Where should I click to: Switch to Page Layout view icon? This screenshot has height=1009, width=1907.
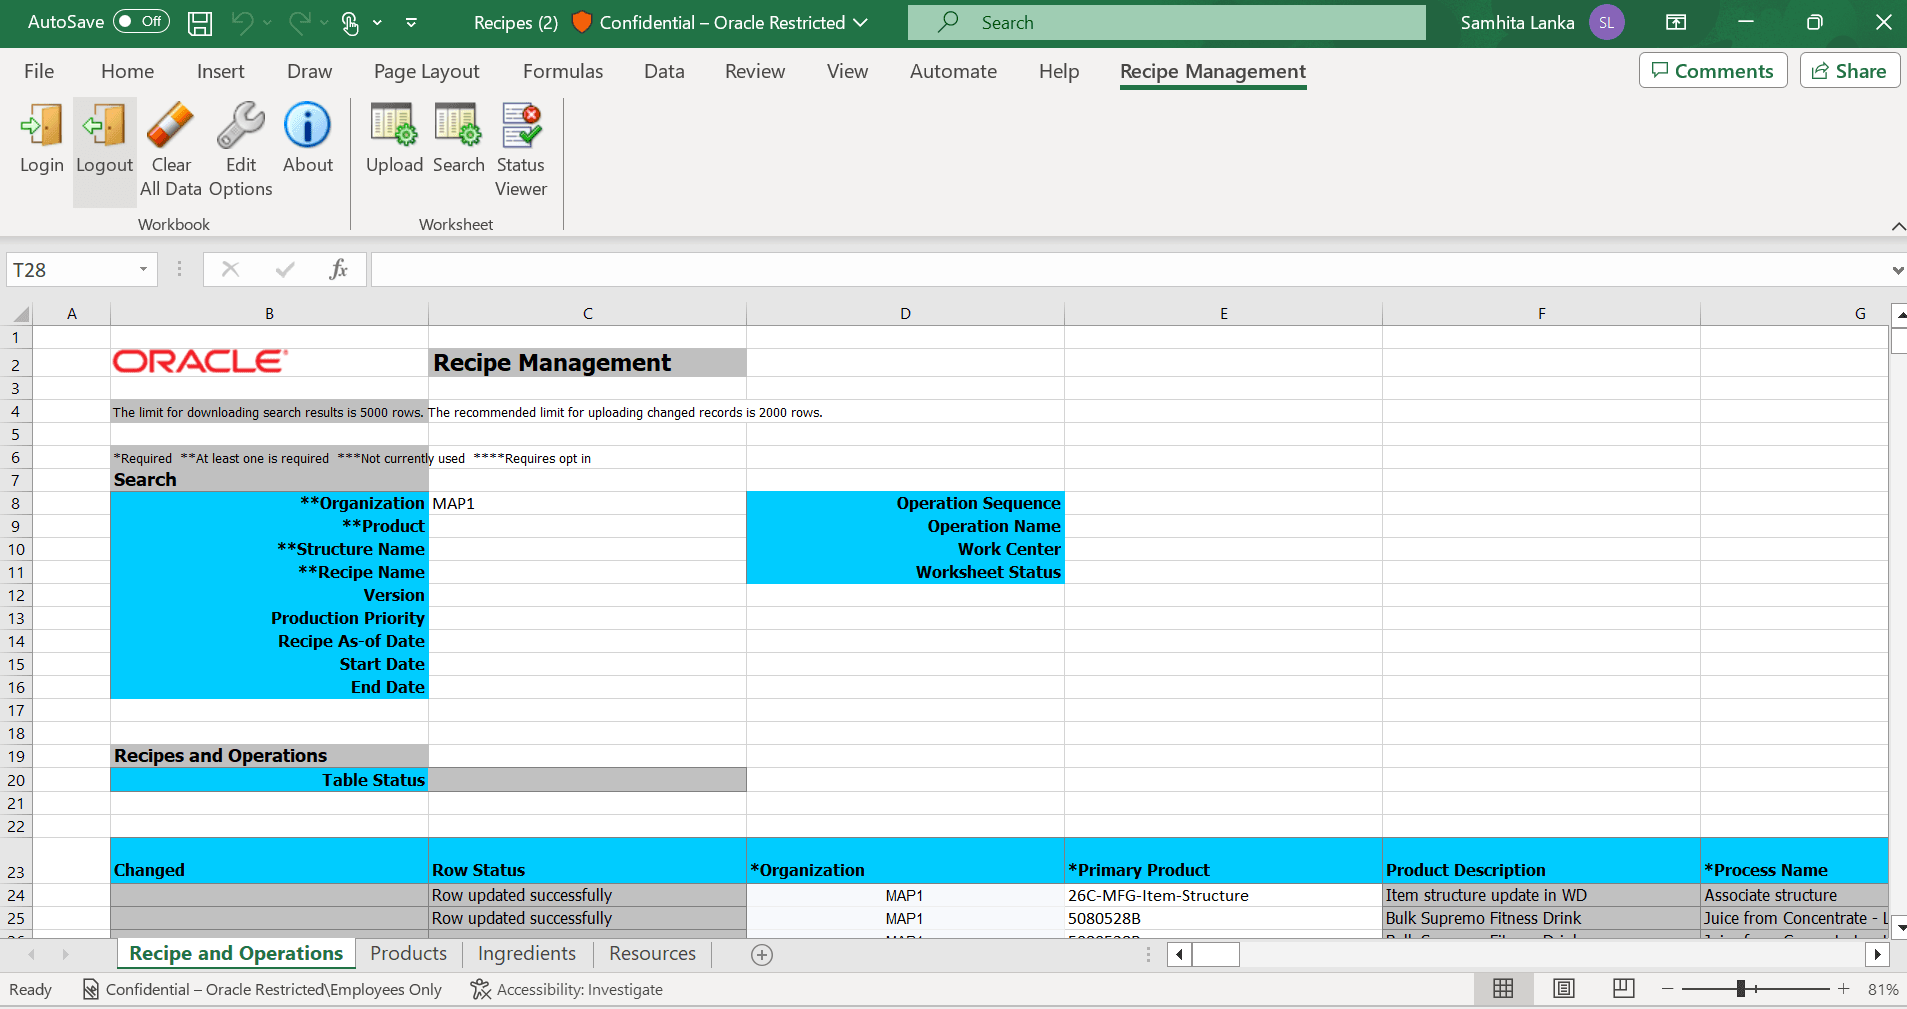(1564, 989)
